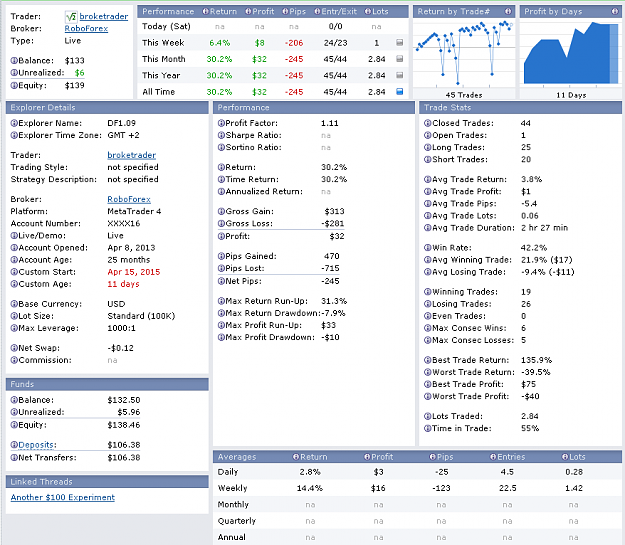The image size is (625, 545).
Task: Click info icon beside Closed Trades
Action: pos(428,123)
